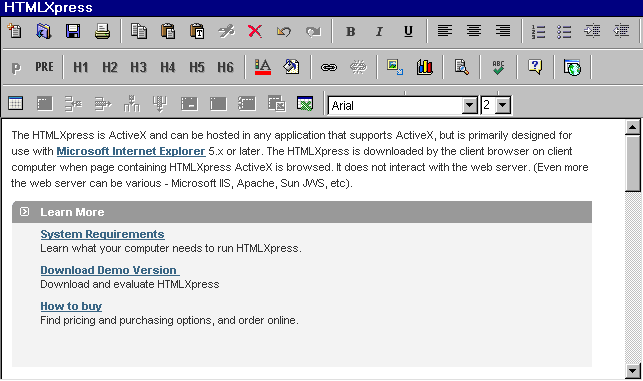Image resolution: width=643 pixels, height=381 pixels.
Task: Toggle numbered list
Action: 538,32
